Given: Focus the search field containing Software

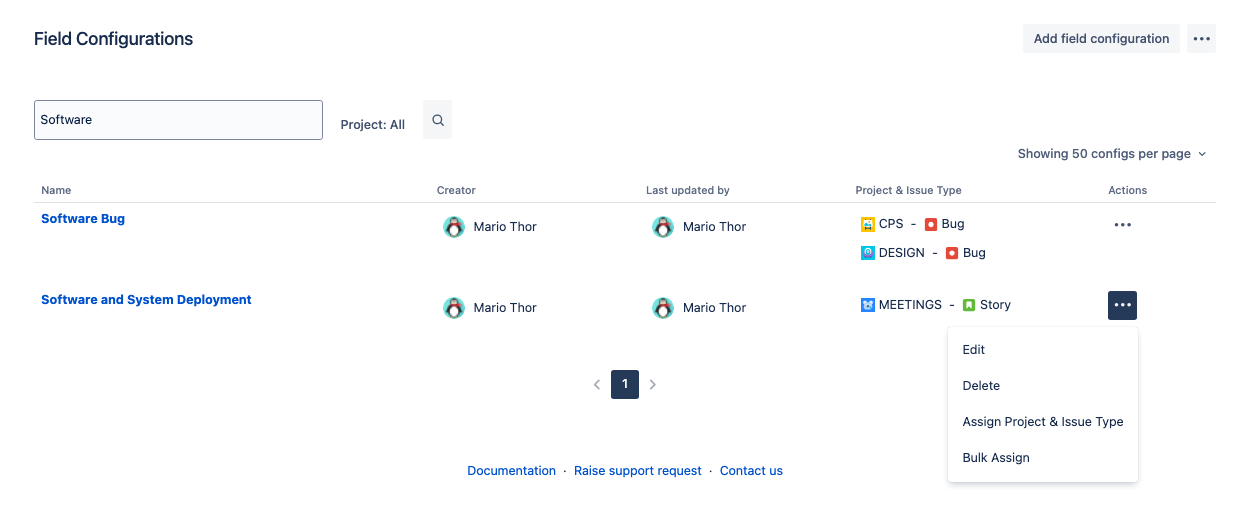Looking at the screenshot, I should [178, 120].
